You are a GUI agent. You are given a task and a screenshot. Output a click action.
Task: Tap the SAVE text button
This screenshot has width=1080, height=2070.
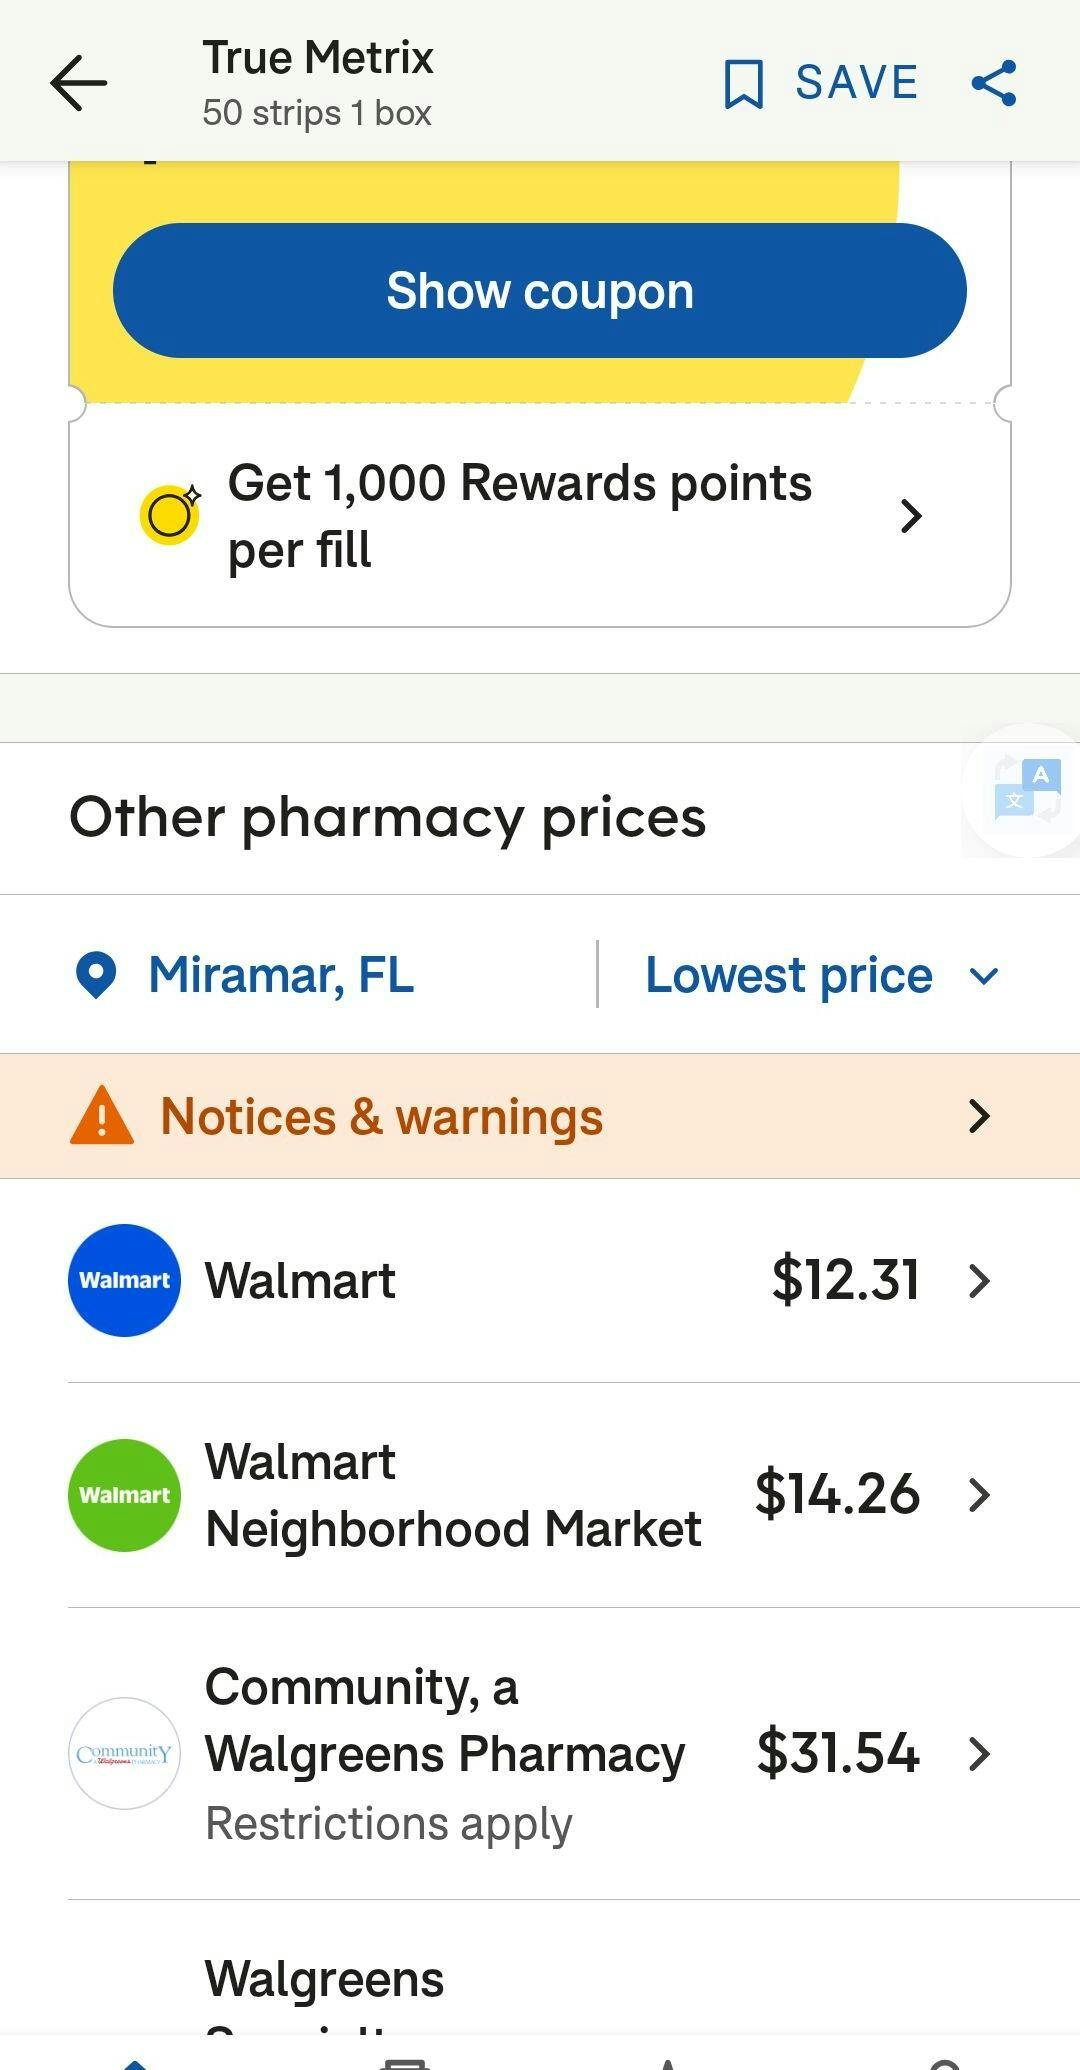tap(857, 83)
